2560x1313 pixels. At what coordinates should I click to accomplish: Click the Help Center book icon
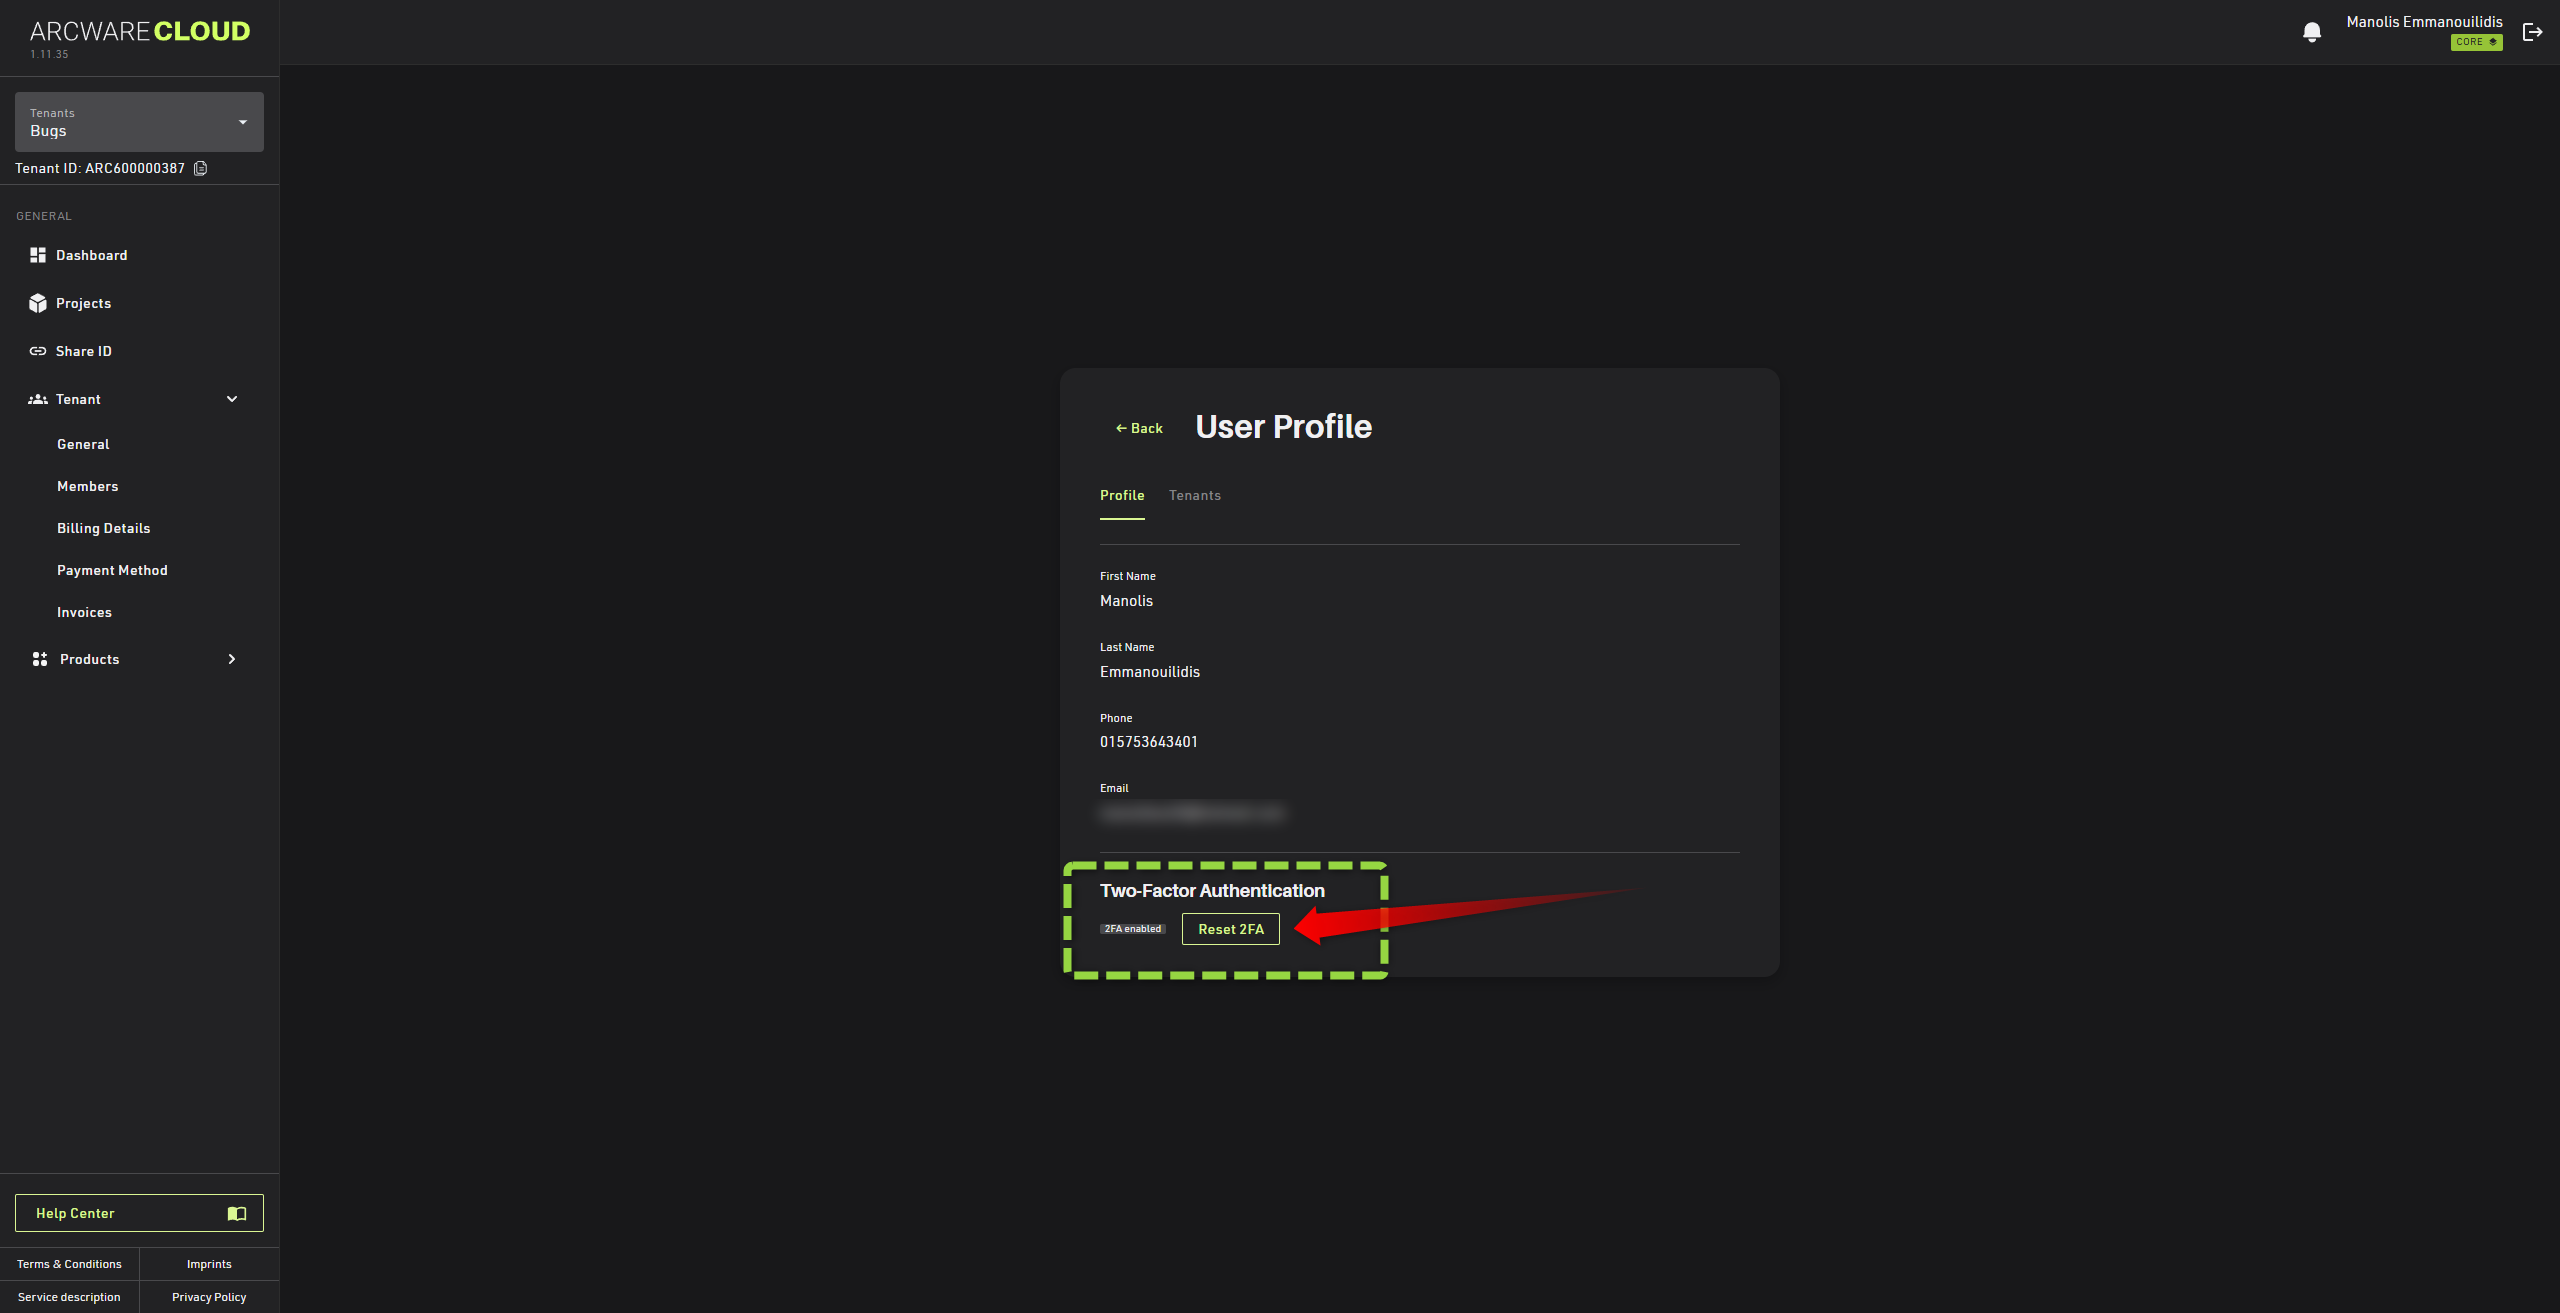(237, 1213)
